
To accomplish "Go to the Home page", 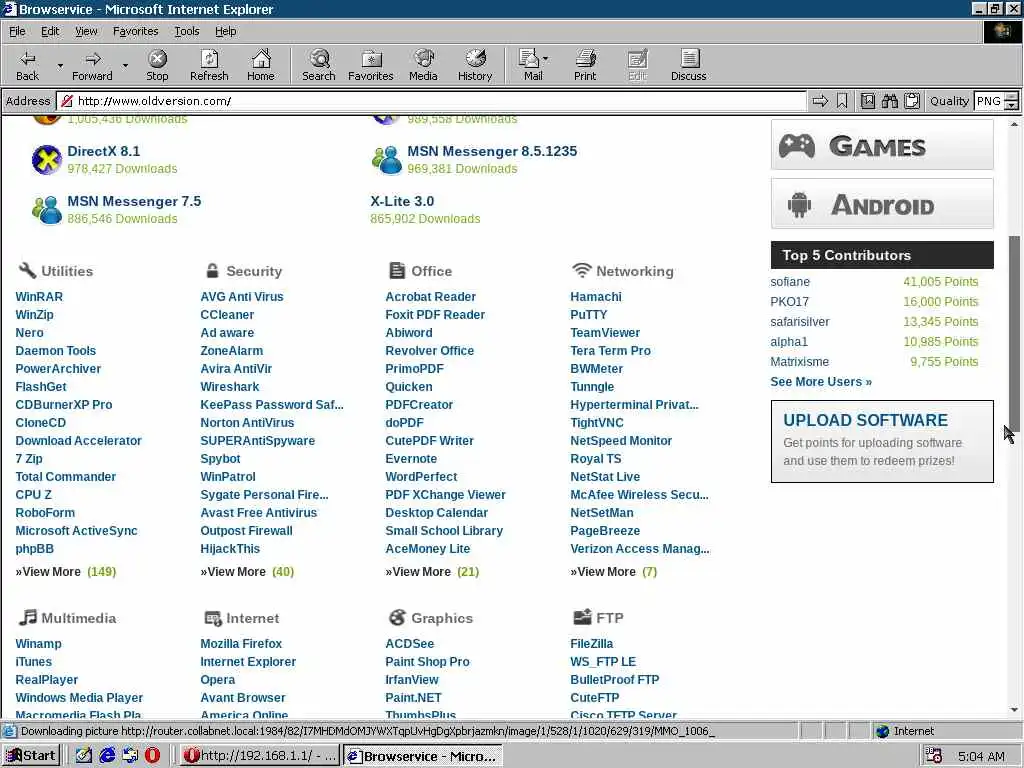I will [261, 65].
